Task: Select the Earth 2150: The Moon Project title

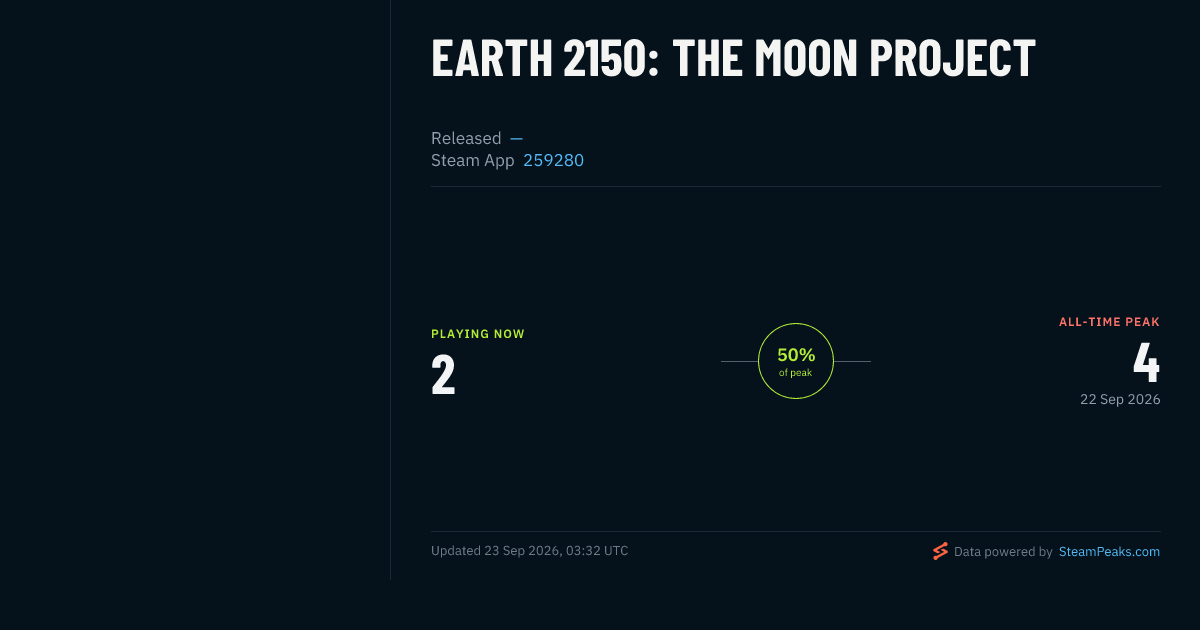Action: pyautogui.click(x=733, y=58)
